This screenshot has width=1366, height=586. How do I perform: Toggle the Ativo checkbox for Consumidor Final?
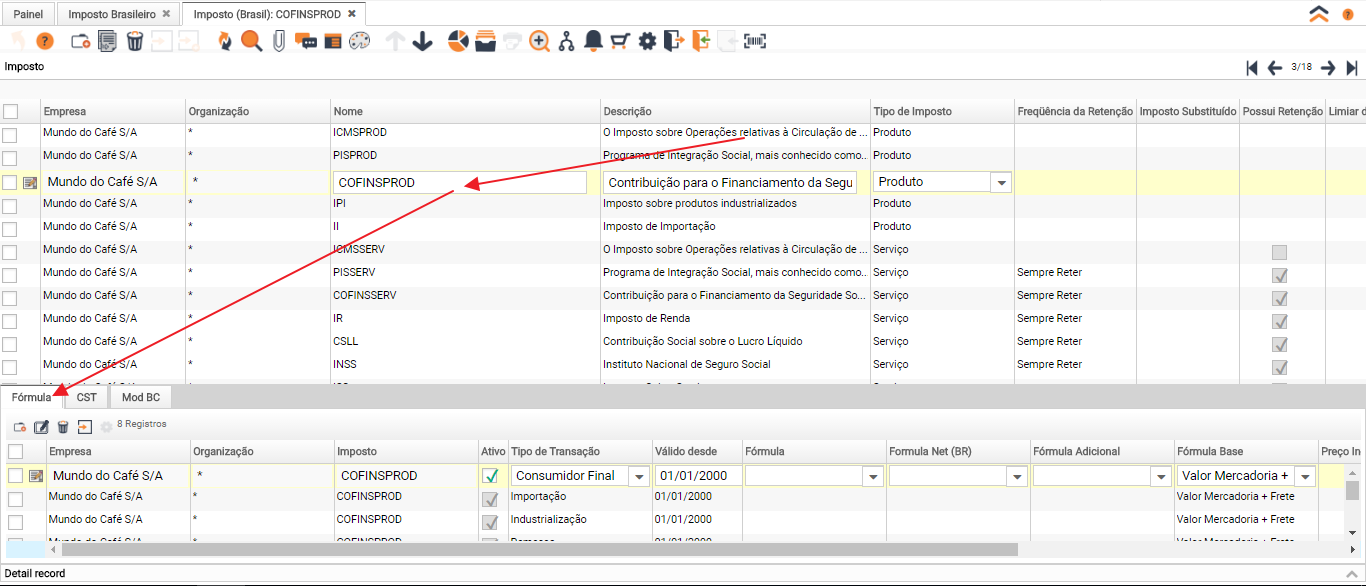[x=491, y=476]
